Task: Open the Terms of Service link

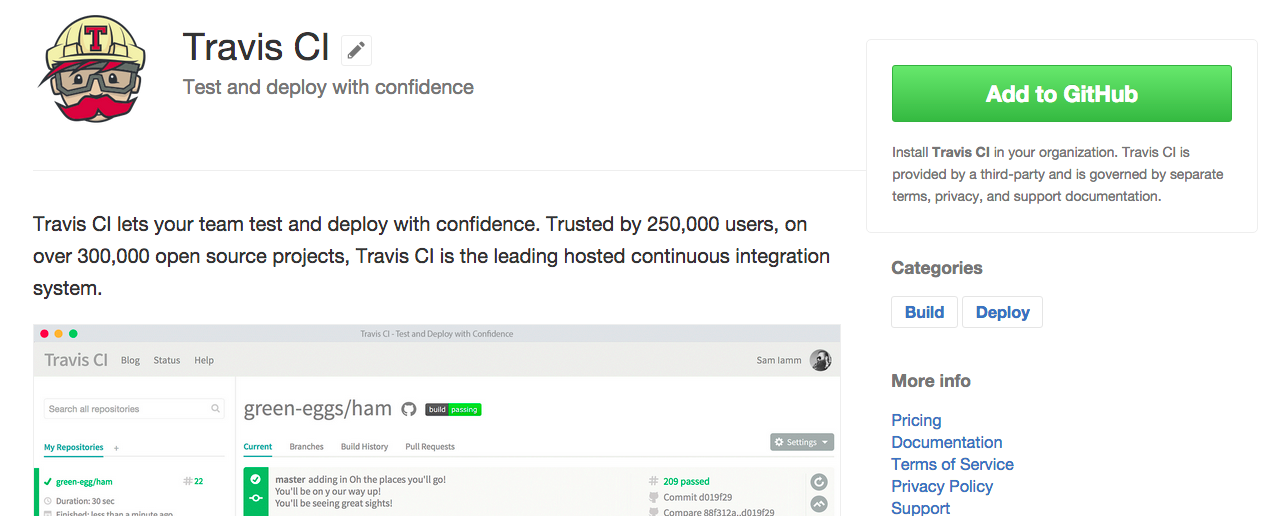Action: (952, 464)
